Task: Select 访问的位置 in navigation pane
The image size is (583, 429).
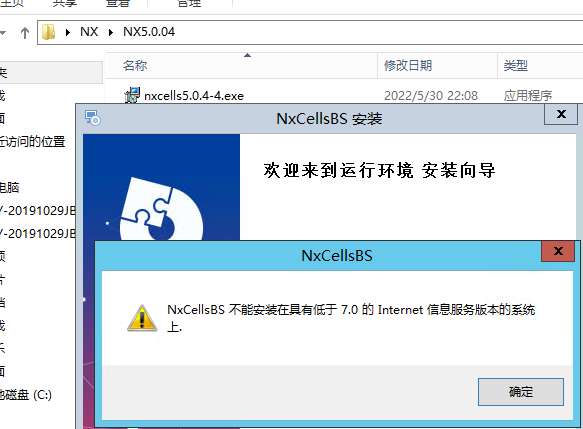Action: coord(32,142)
